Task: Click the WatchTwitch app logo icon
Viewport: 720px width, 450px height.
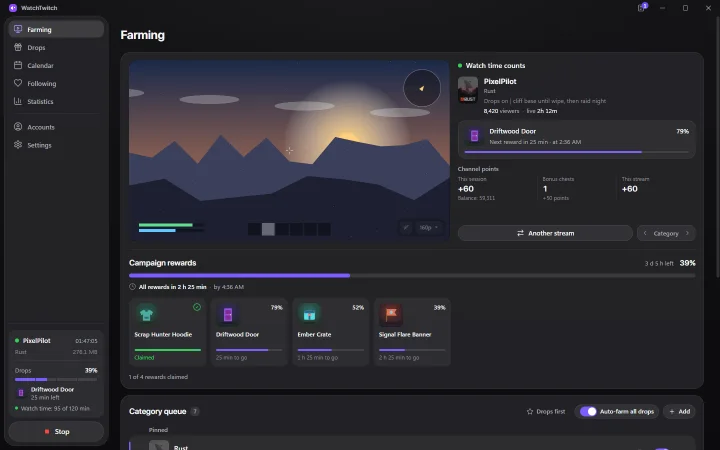Action: click(x=13, y=8)
